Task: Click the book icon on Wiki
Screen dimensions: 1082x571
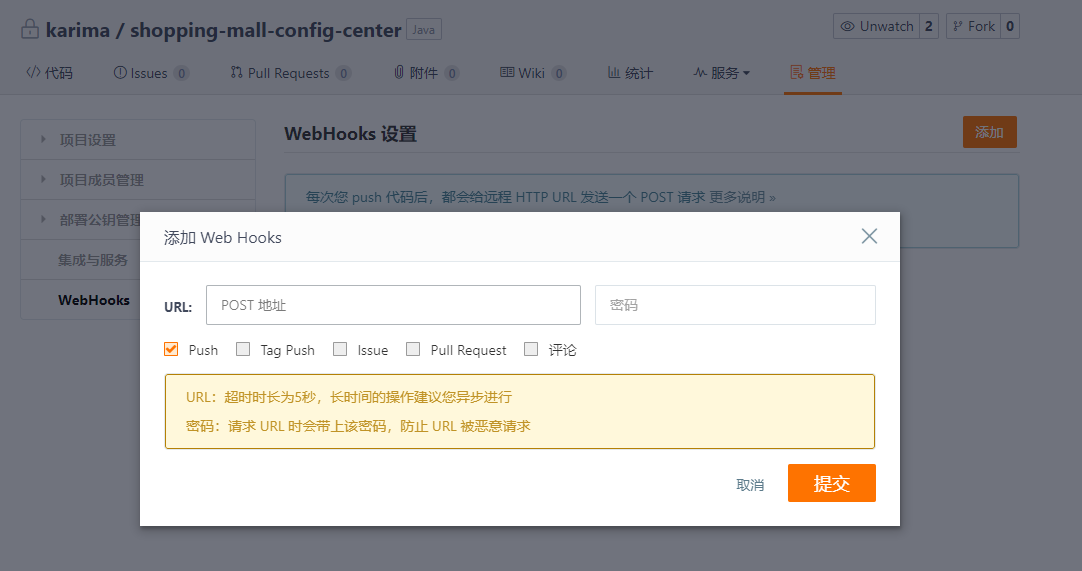Action: pyautogui.click(x=507, y=72)
